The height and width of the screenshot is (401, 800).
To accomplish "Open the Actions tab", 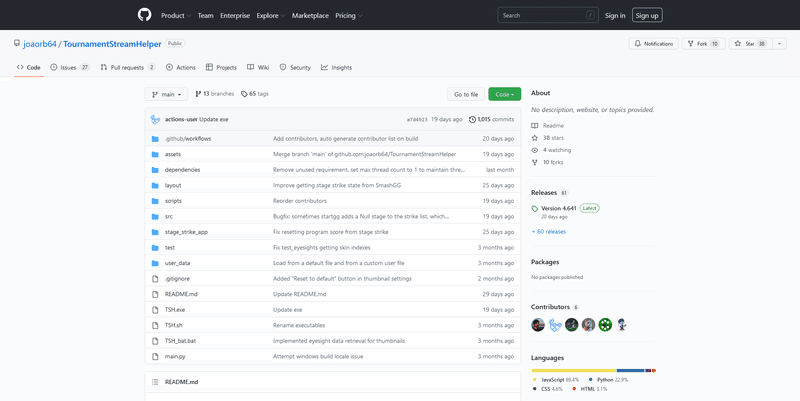I will coord(181,67).
